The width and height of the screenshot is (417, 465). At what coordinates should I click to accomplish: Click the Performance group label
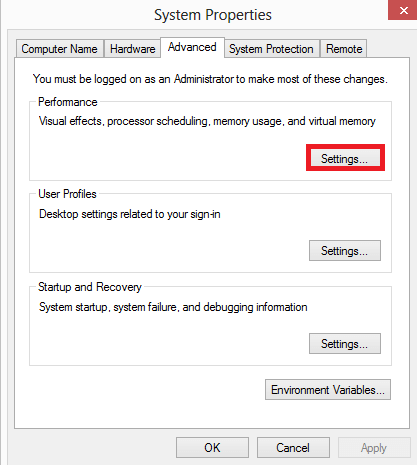click(68, 102)
